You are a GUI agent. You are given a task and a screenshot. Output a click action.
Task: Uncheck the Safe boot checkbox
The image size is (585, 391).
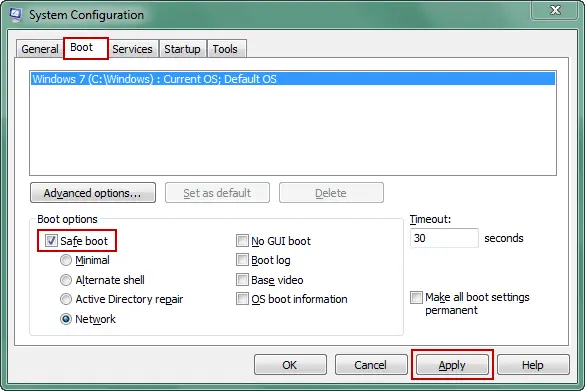[51, 241]
